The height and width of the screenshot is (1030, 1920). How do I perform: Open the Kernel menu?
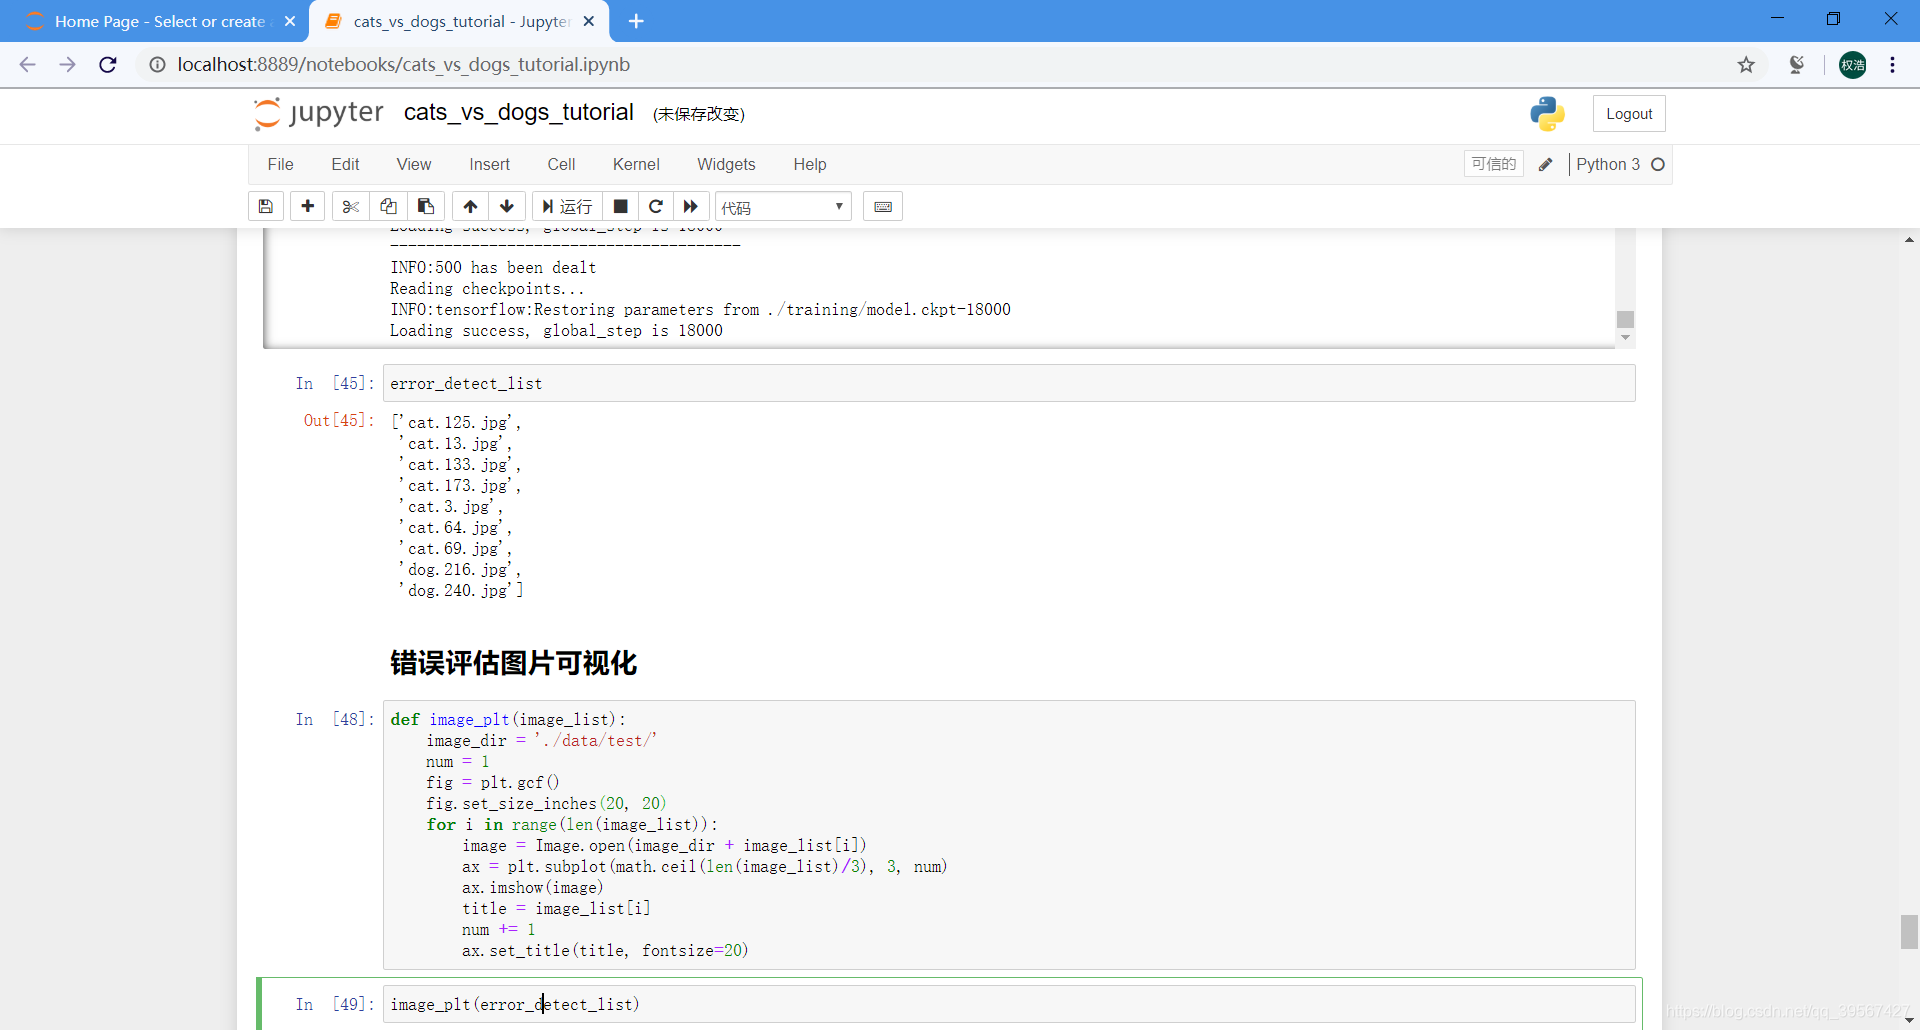(636, 164)
